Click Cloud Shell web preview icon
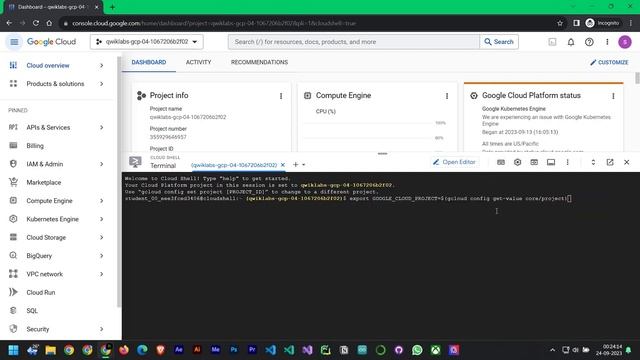640x360 pixels. point(534,162)
